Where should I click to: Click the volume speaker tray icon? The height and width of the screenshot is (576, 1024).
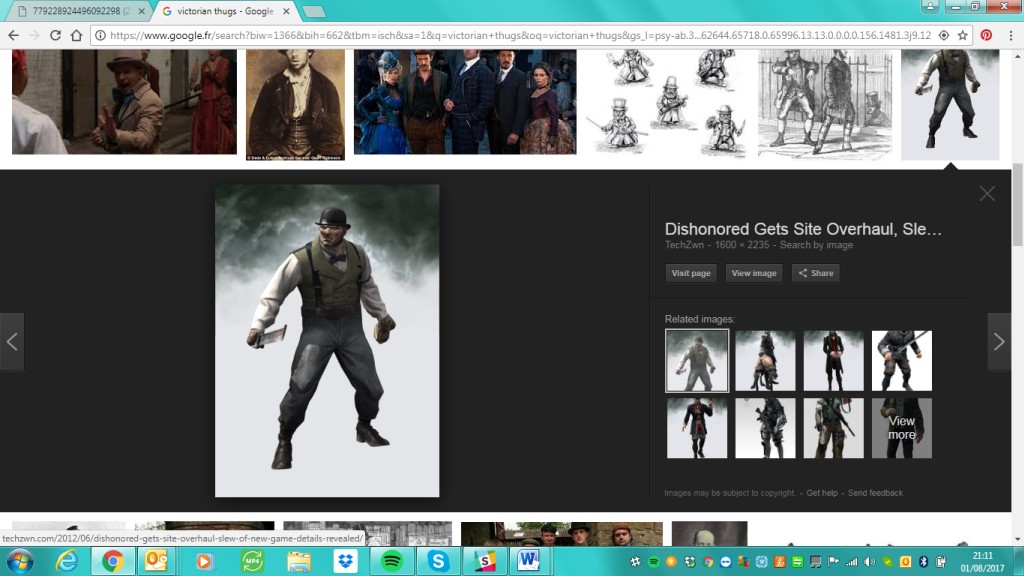(x=869, y=562)
